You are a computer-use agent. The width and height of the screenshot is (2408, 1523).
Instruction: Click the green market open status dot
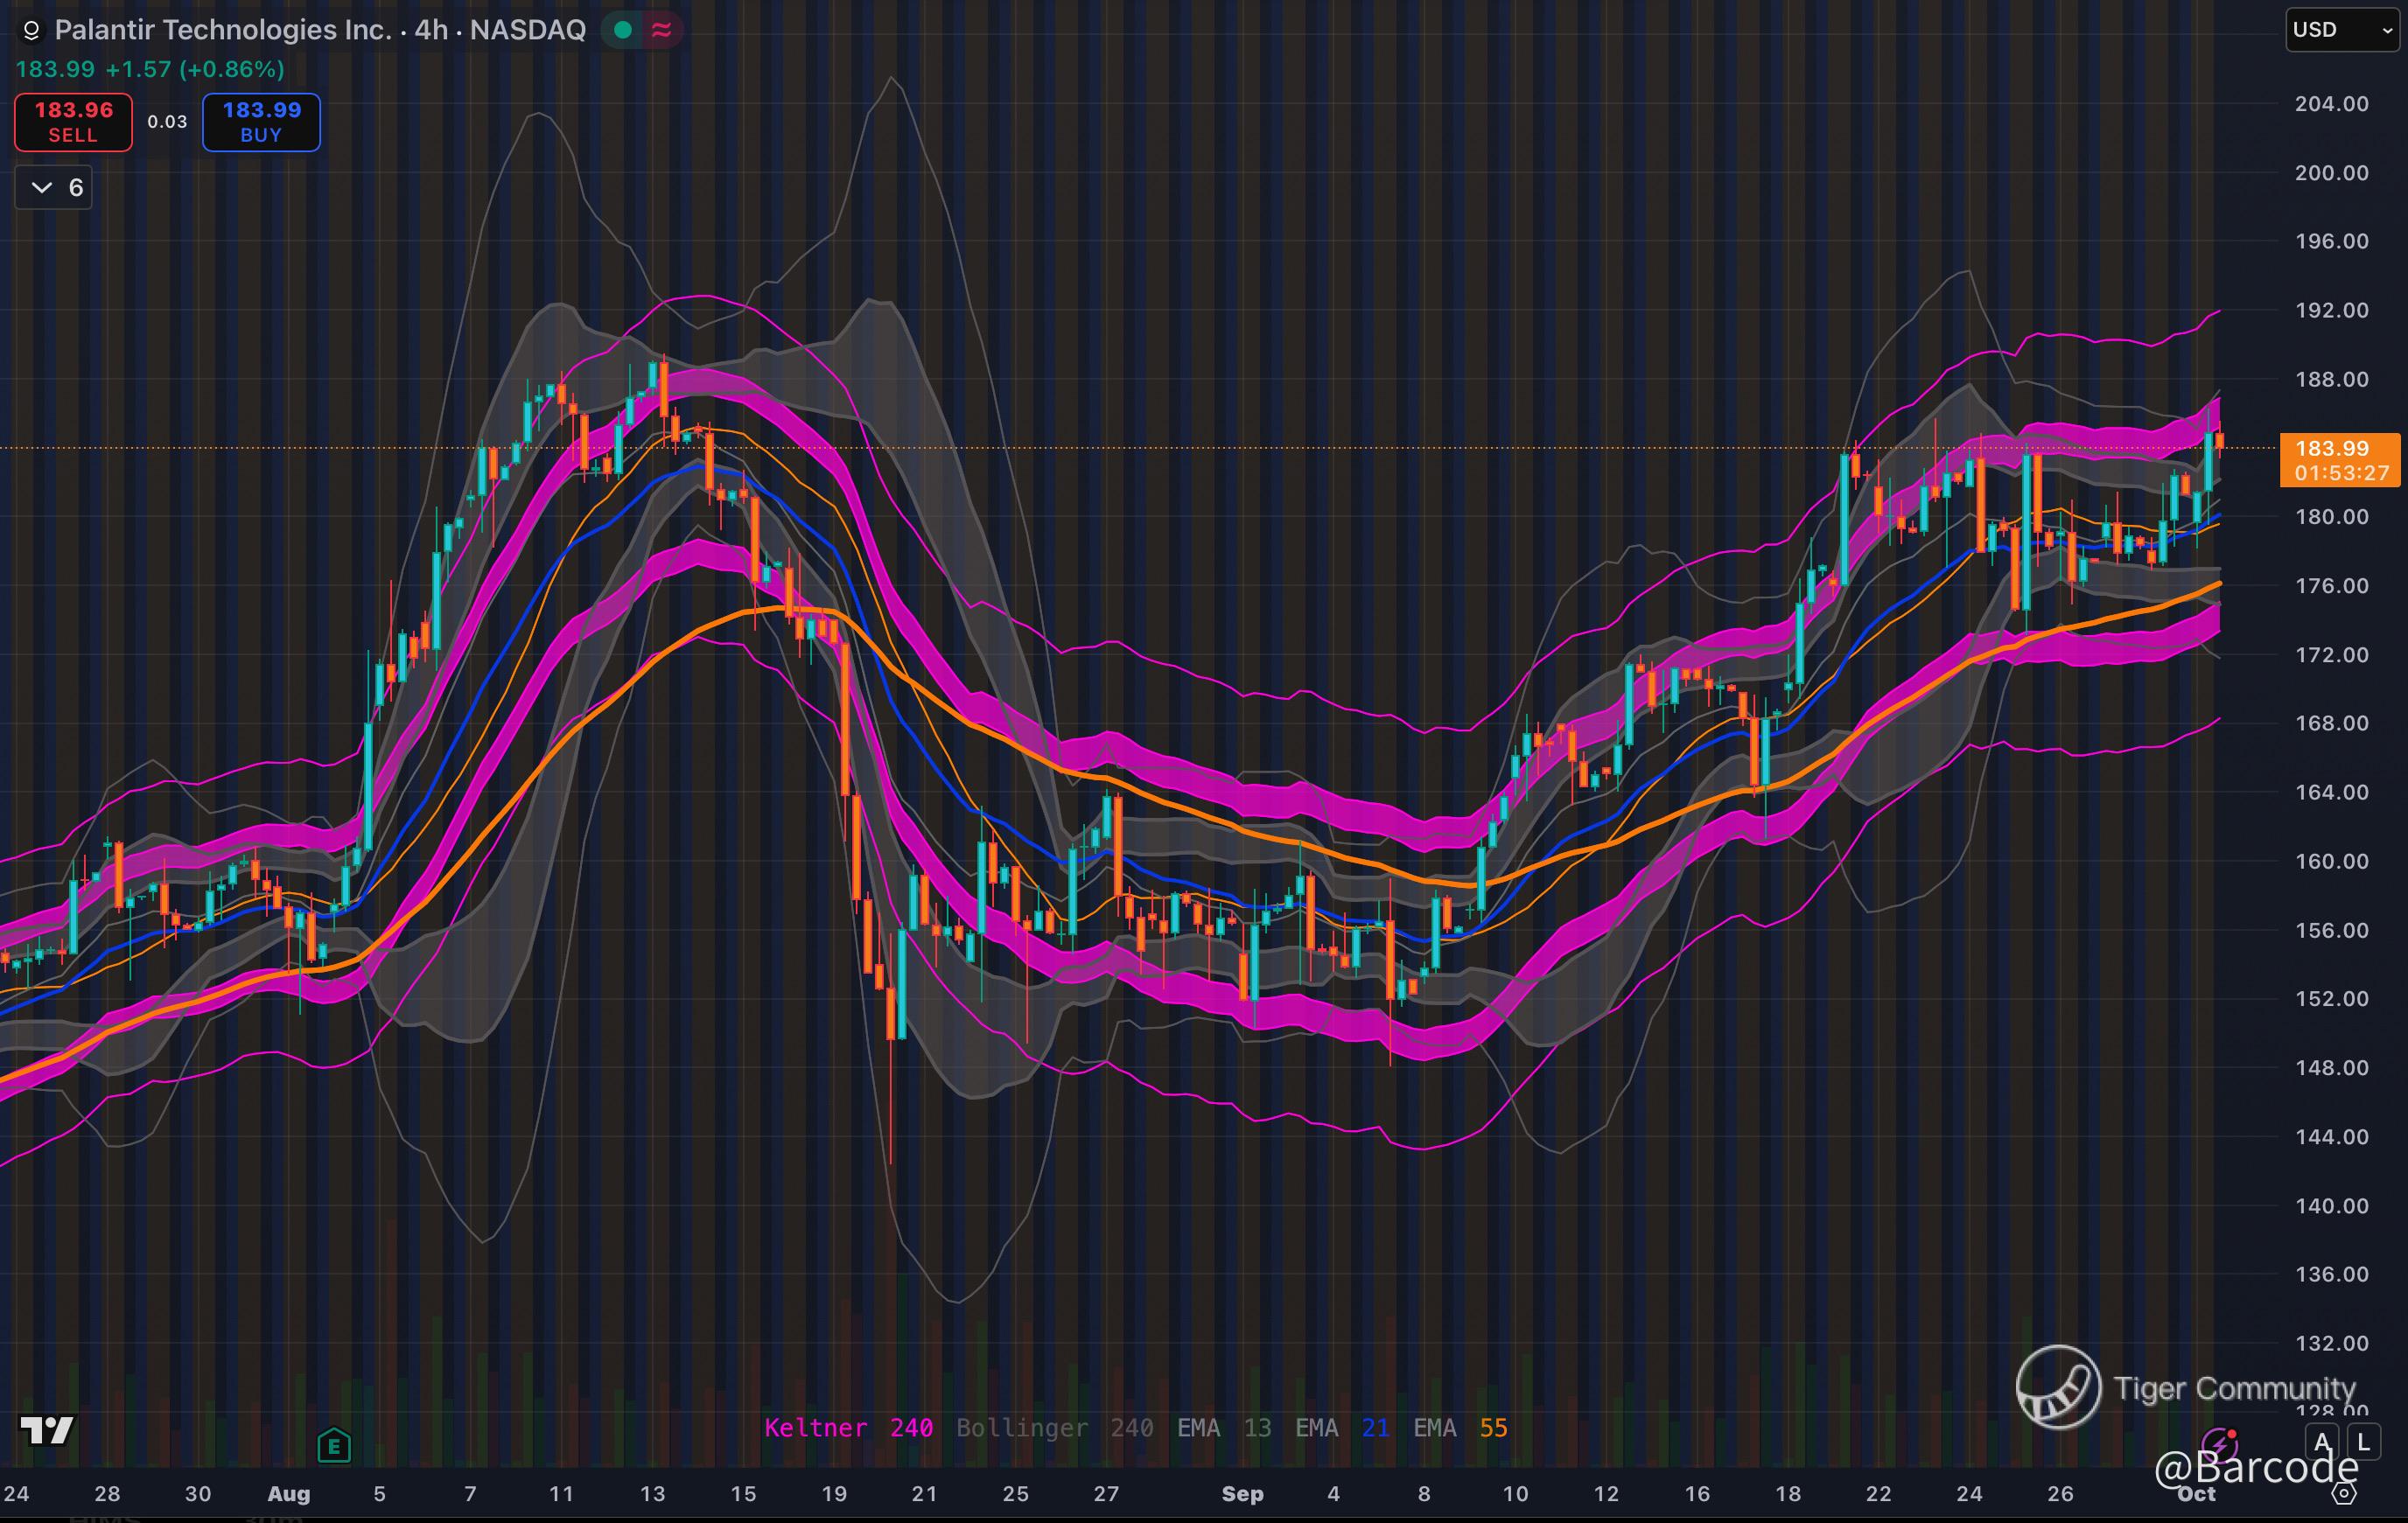click(623, 30)
